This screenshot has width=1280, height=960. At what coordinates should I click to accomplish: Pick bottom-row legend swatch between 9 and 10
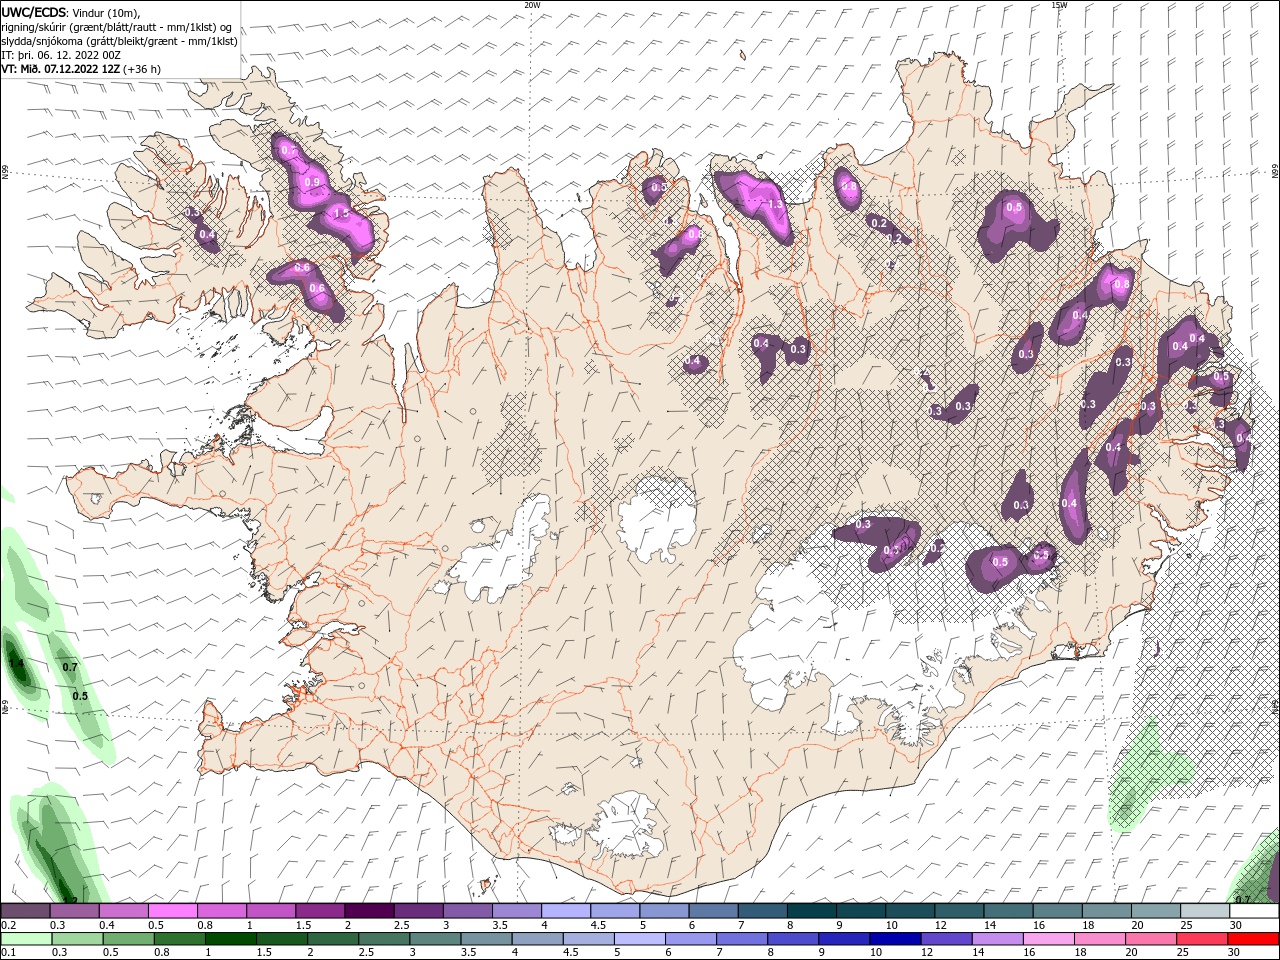(x=843, y=939)
